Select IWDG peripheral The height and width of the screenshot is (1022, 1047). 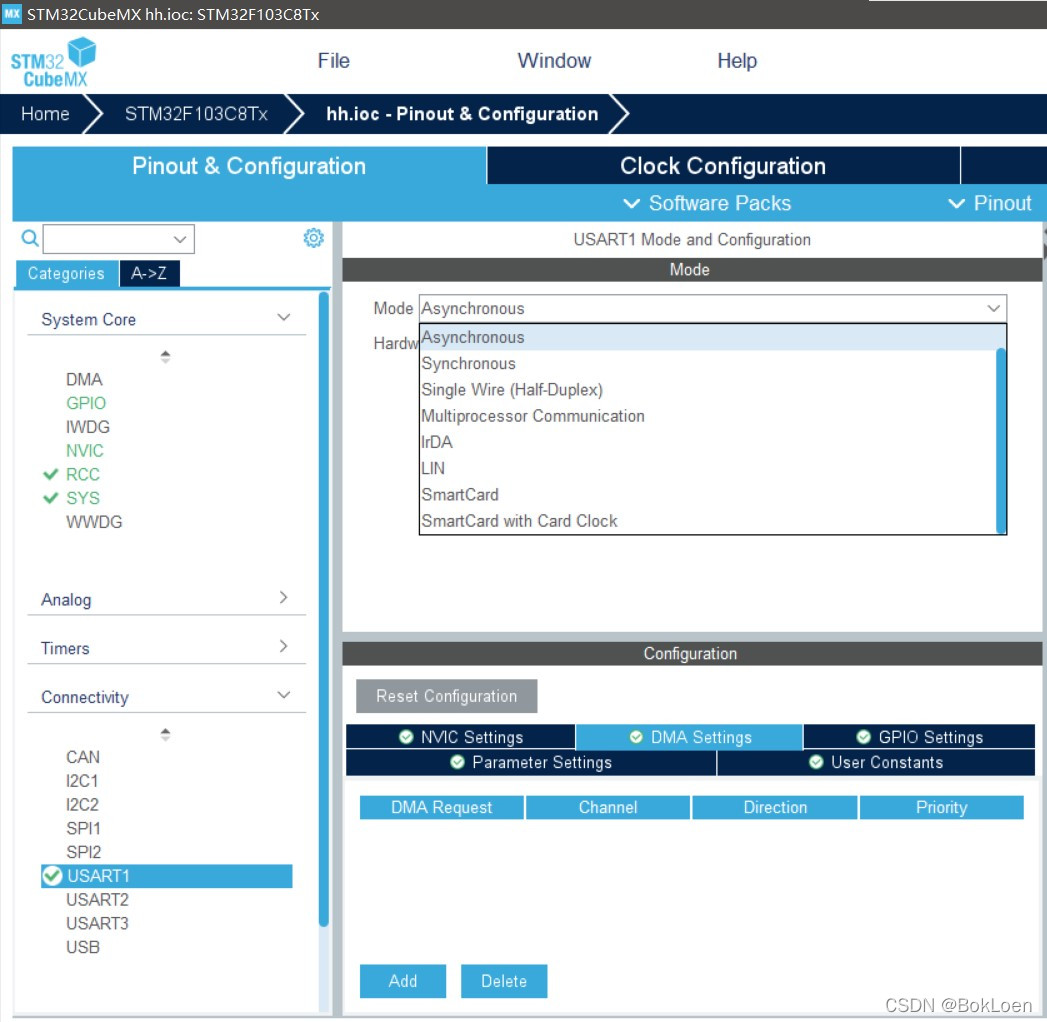click(x=87, y=427)
